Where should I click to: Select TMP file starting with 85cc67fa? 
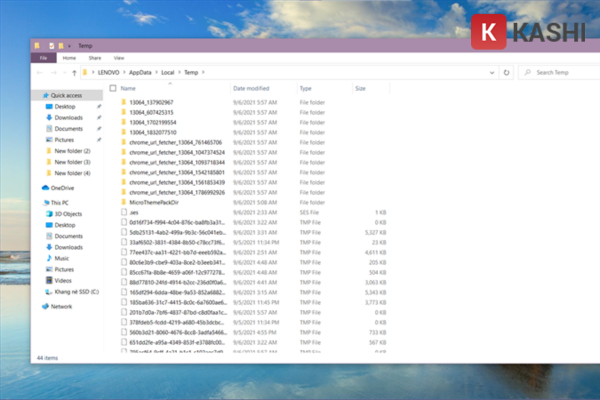click(177, 272)
